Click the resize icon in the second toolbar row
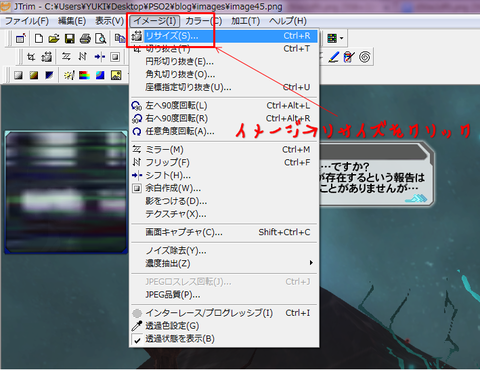The height and width of the screenshot is (370, 480). [x=47, y=57]
